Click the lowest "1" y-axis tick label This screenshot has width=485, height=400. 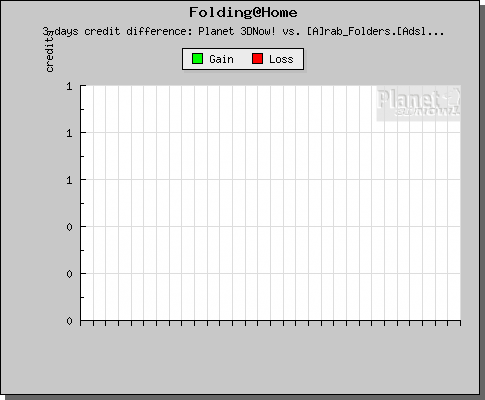click(69, 180)
